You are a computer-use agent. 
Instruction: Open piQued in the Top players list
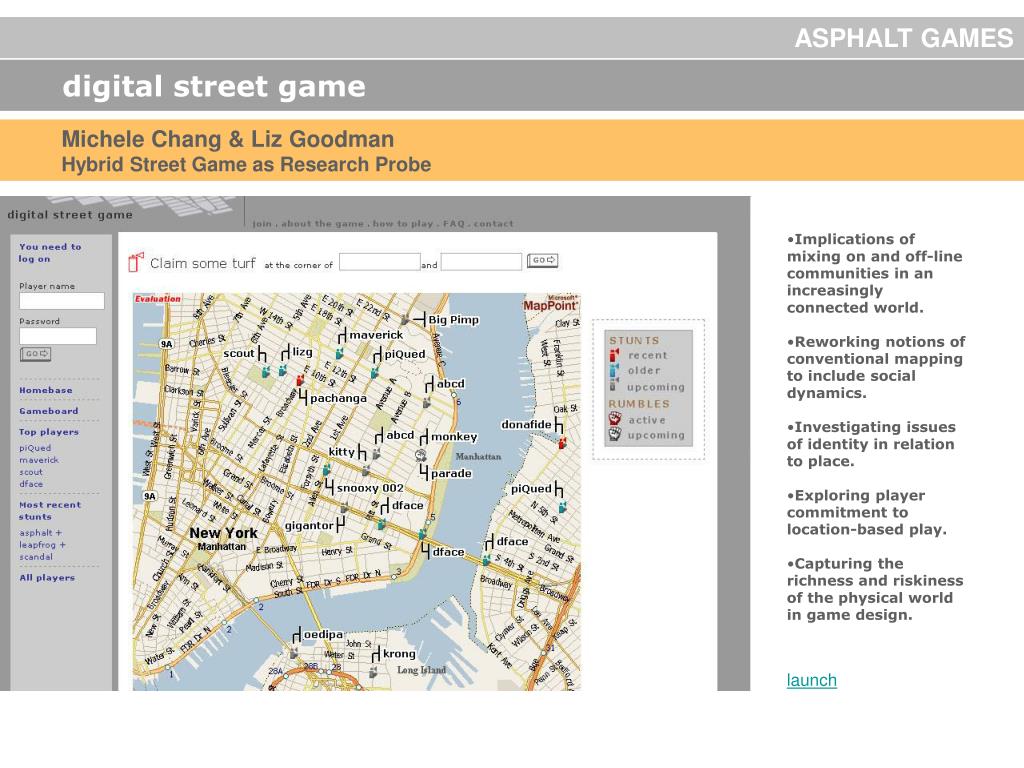click(35, 448)
